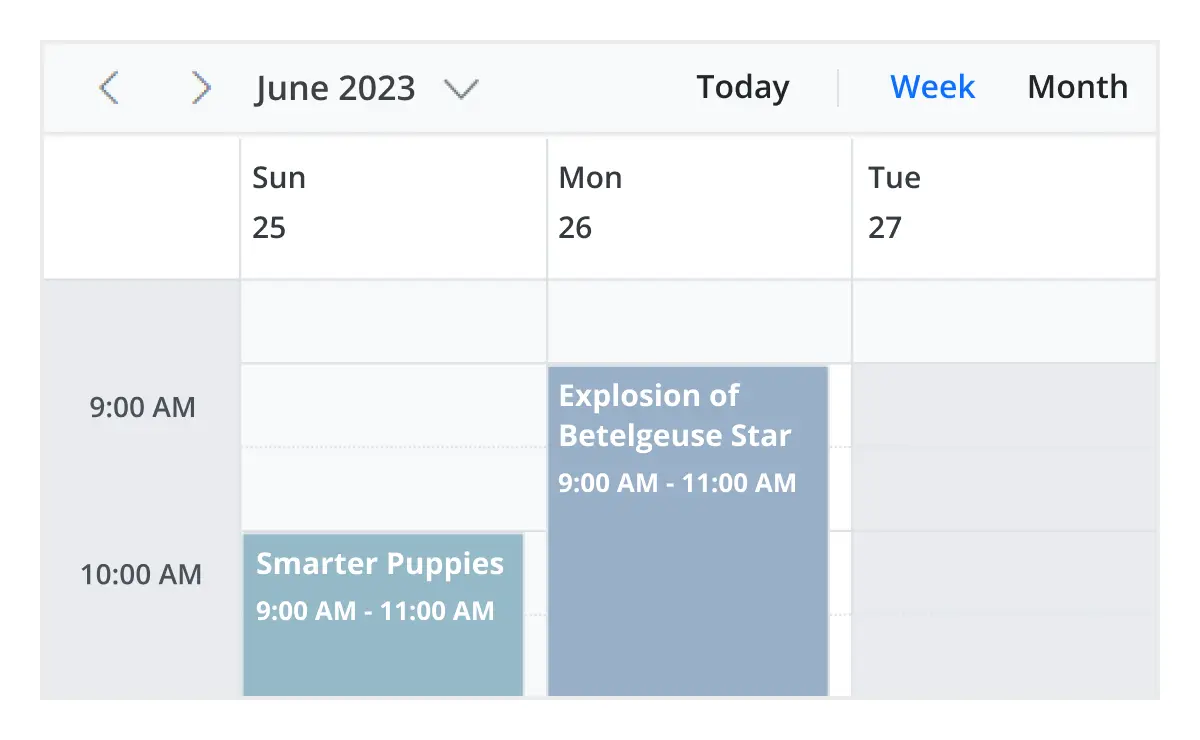Click the 9:00 AM time label
This screenshot has height=740, width=1200.
tap(140, 407)
